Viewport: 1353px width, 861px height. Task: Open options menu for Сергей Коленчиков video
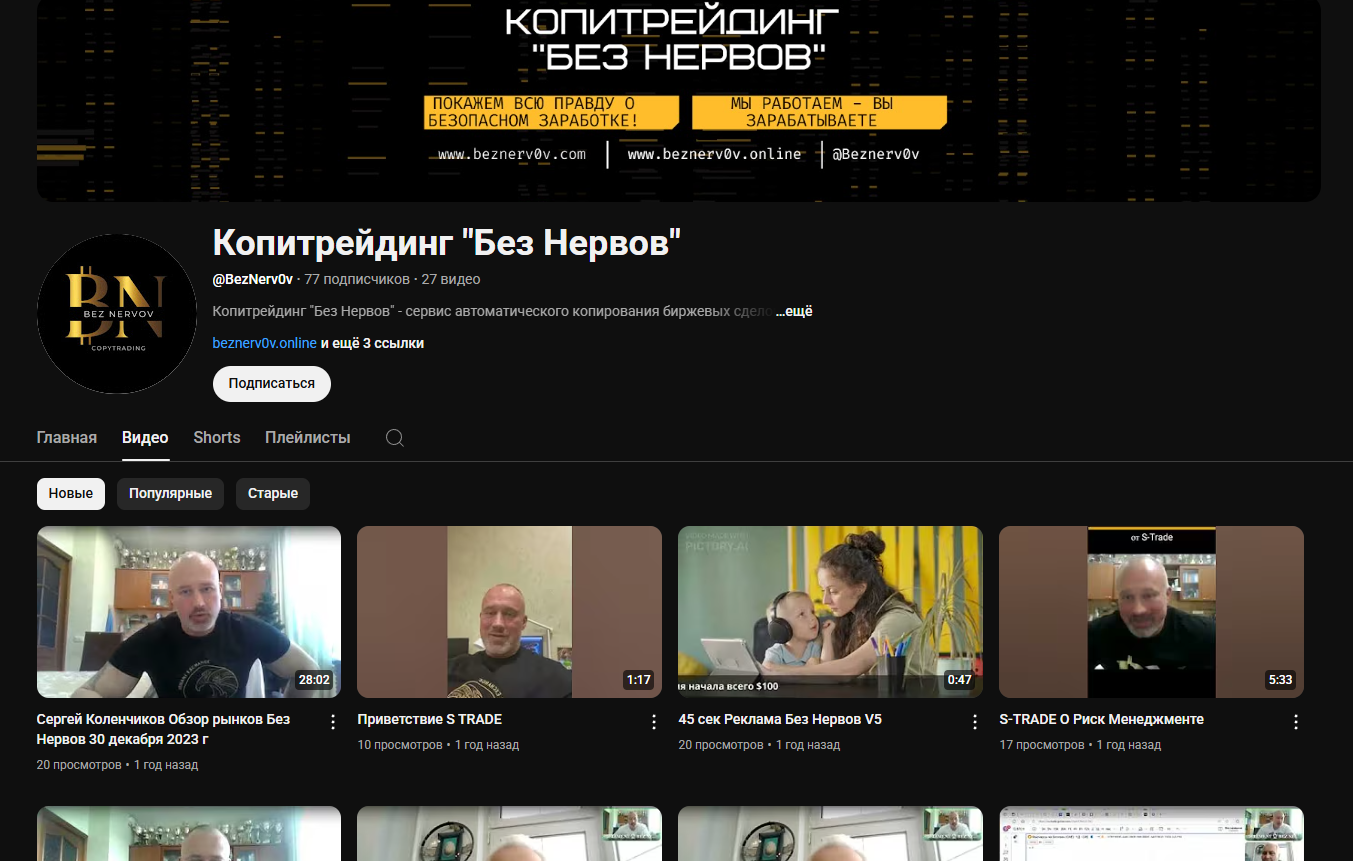[x=332, y=720]
